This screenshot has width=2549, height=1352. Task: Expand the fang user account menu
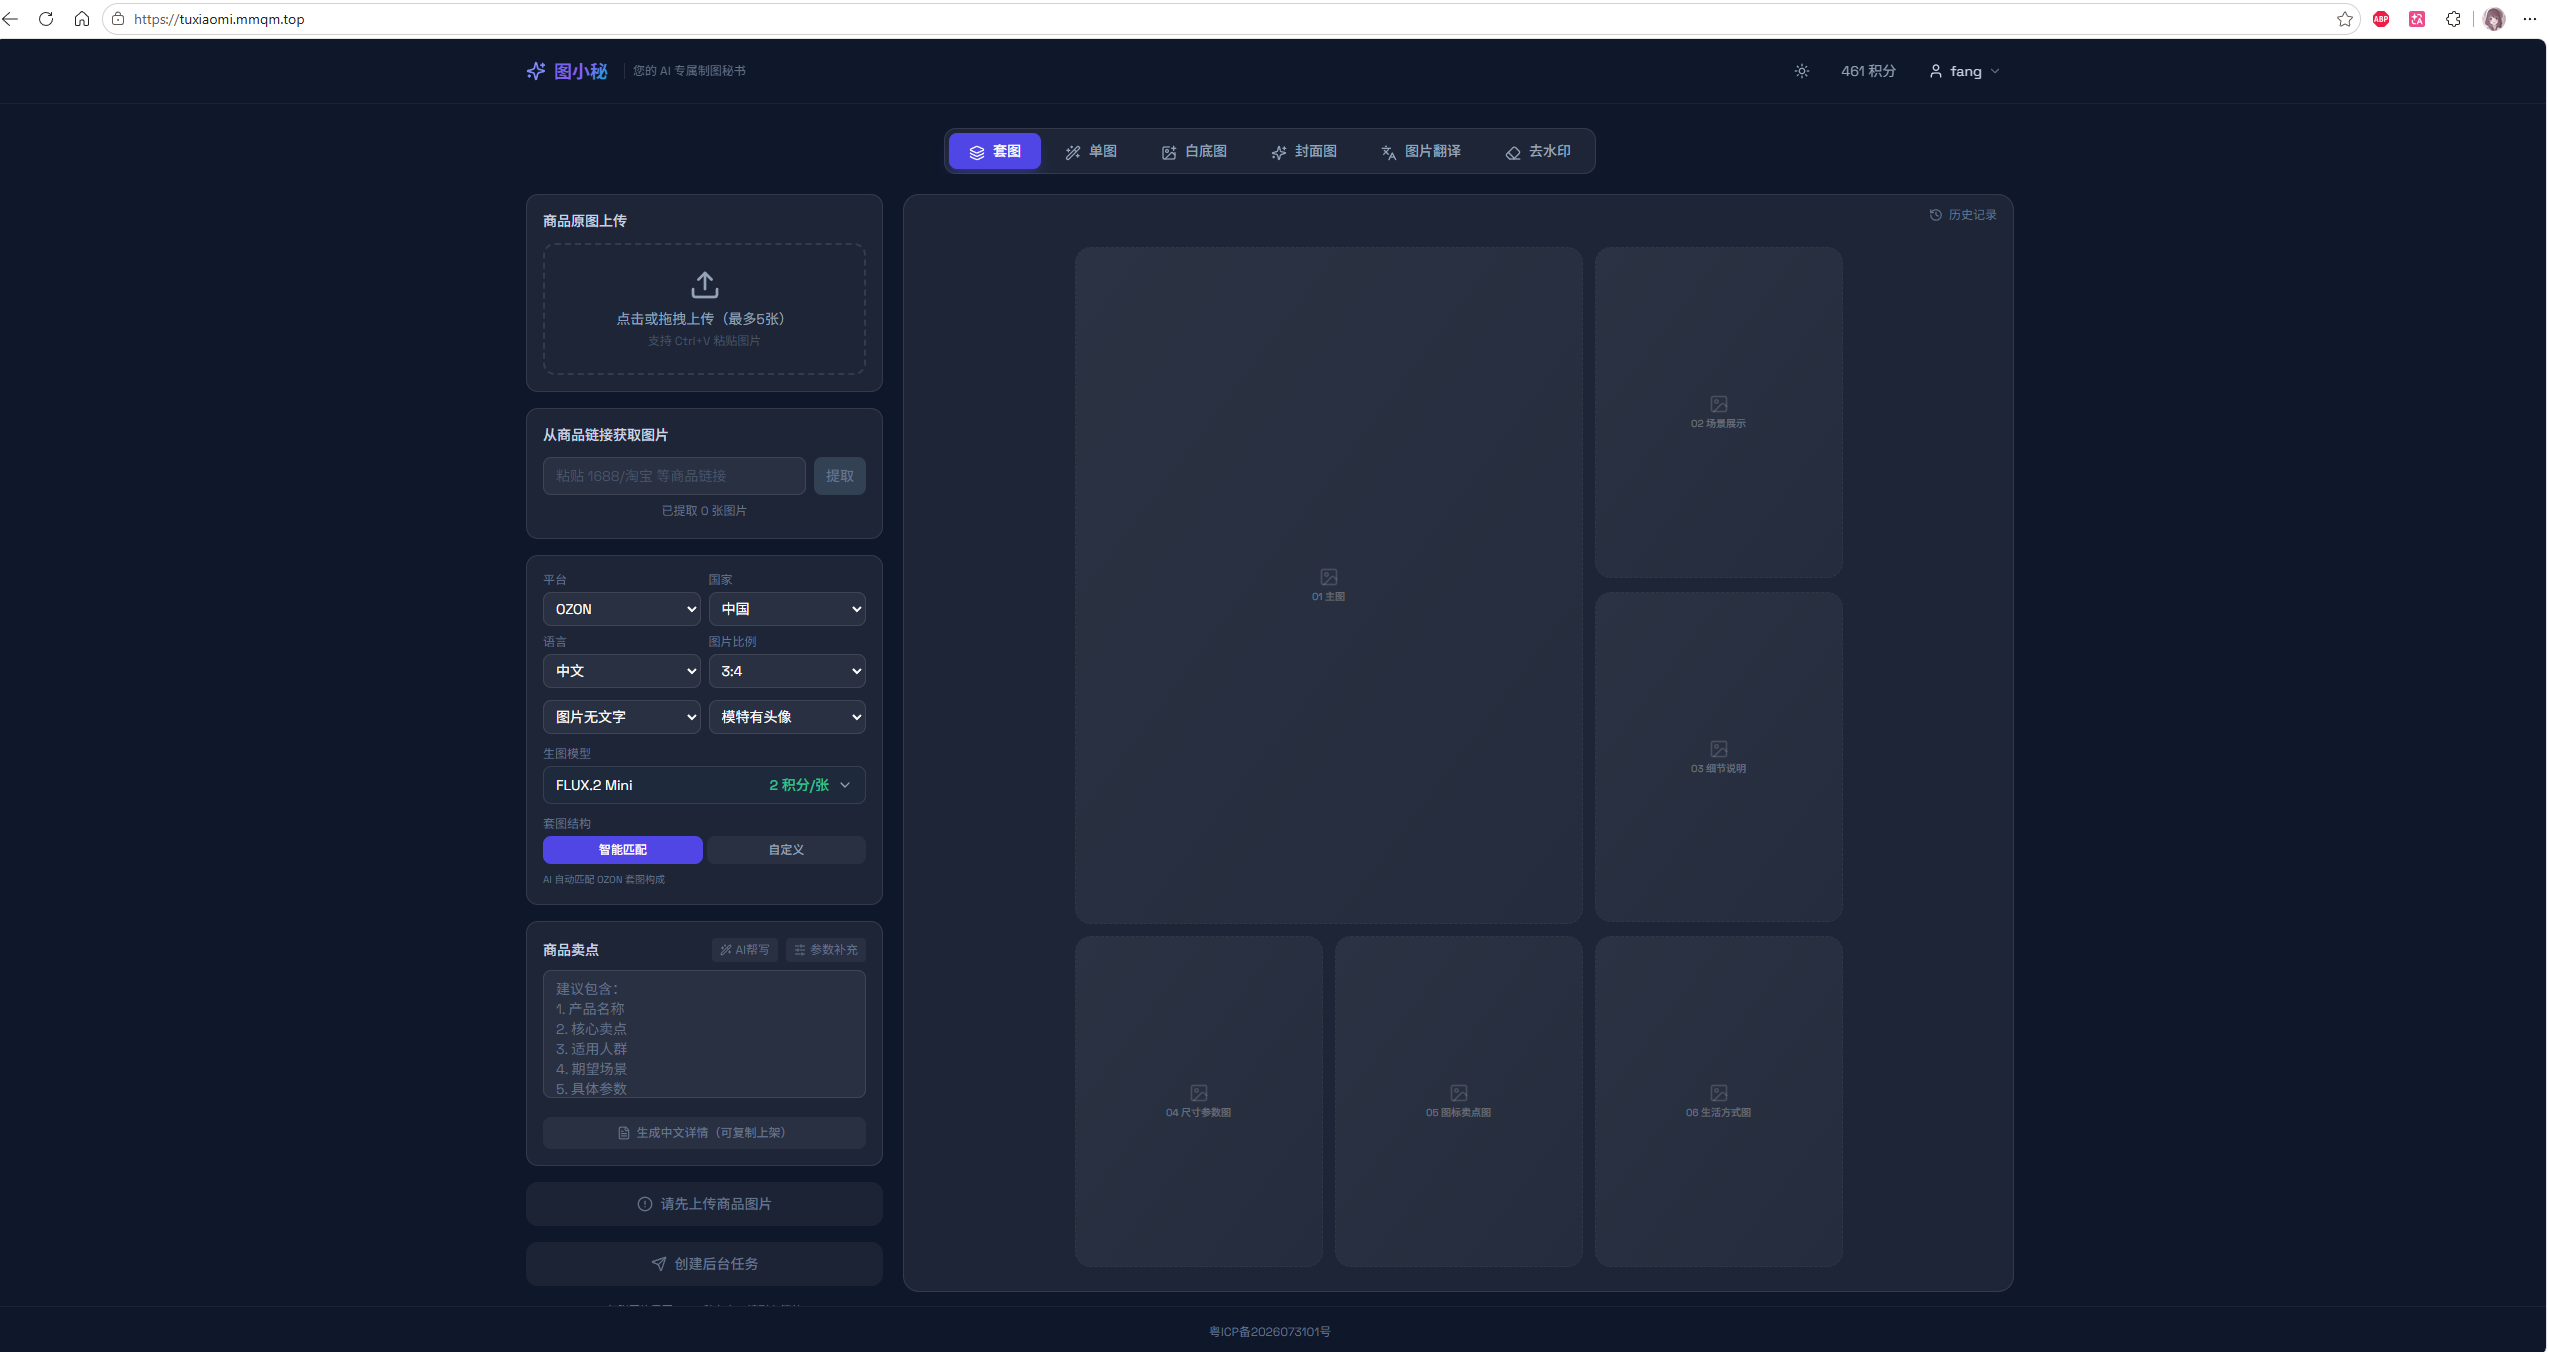tap(1964, 71)
